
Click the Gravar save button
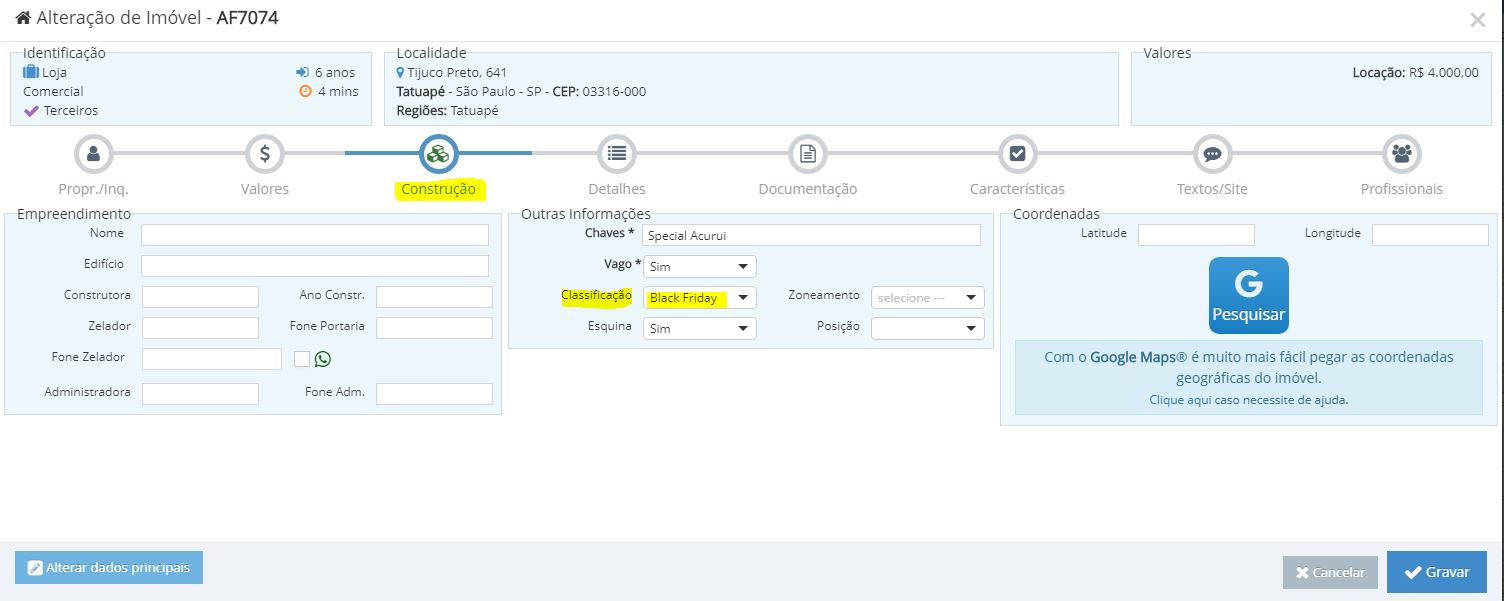(1436, 572)
